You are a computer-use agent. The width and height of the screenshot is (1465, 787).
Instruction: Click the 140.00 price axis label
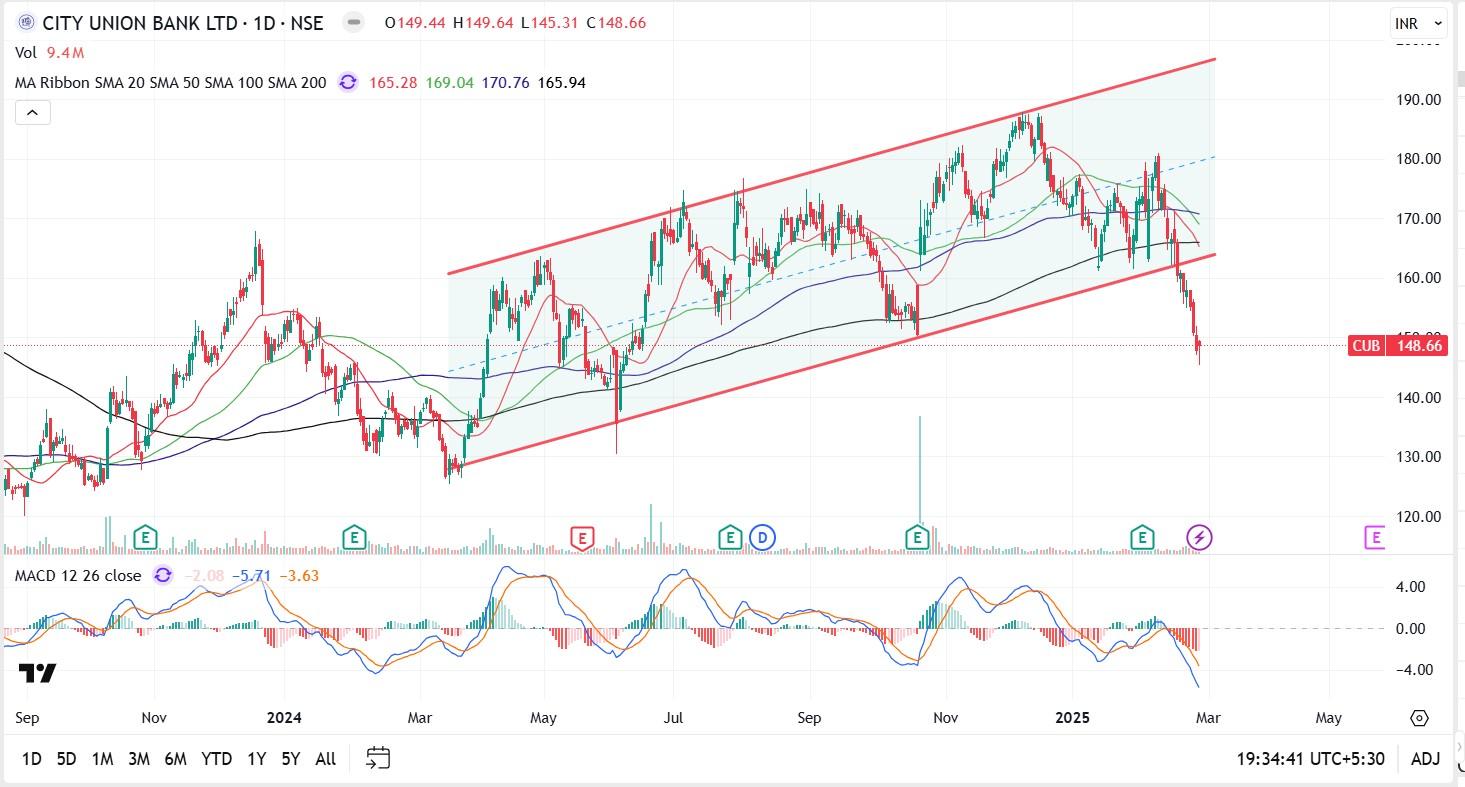(1419, 397)
